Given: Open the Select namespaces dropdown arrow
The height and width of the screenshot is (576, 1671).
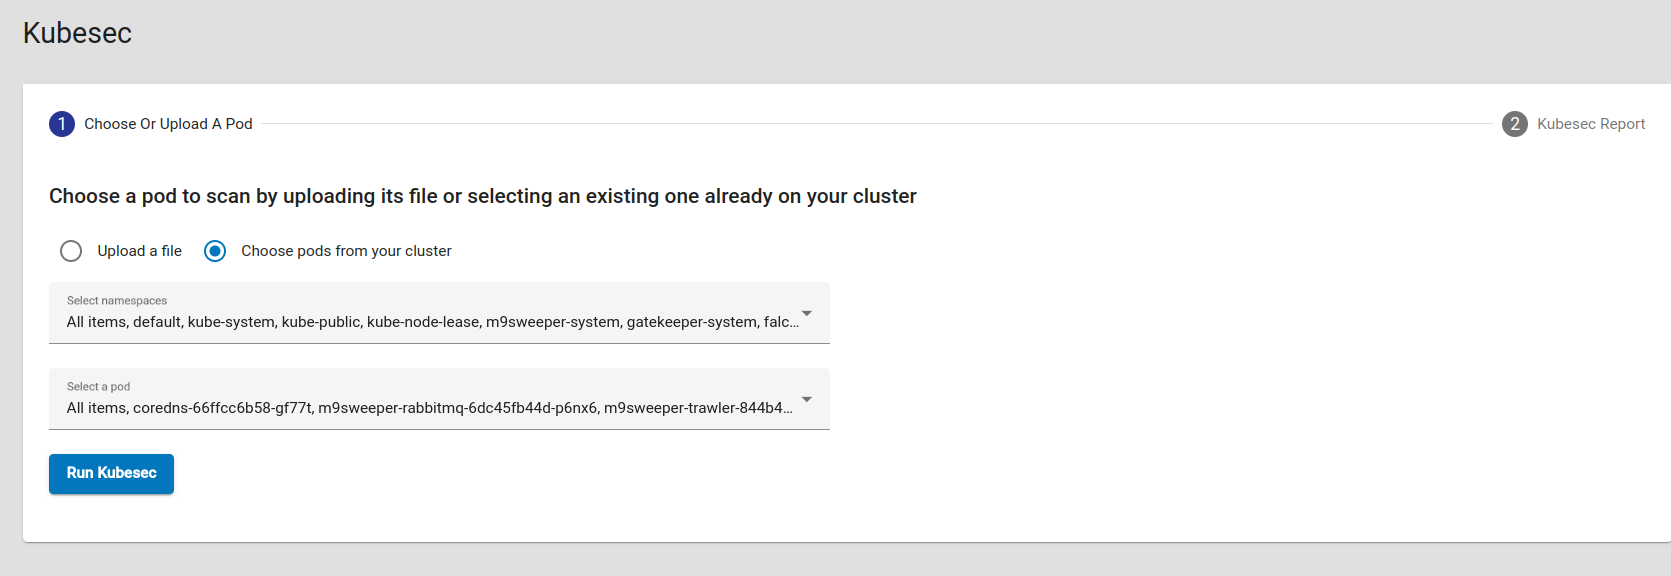Looking at the screenshot, I should [x=806, y=314].
